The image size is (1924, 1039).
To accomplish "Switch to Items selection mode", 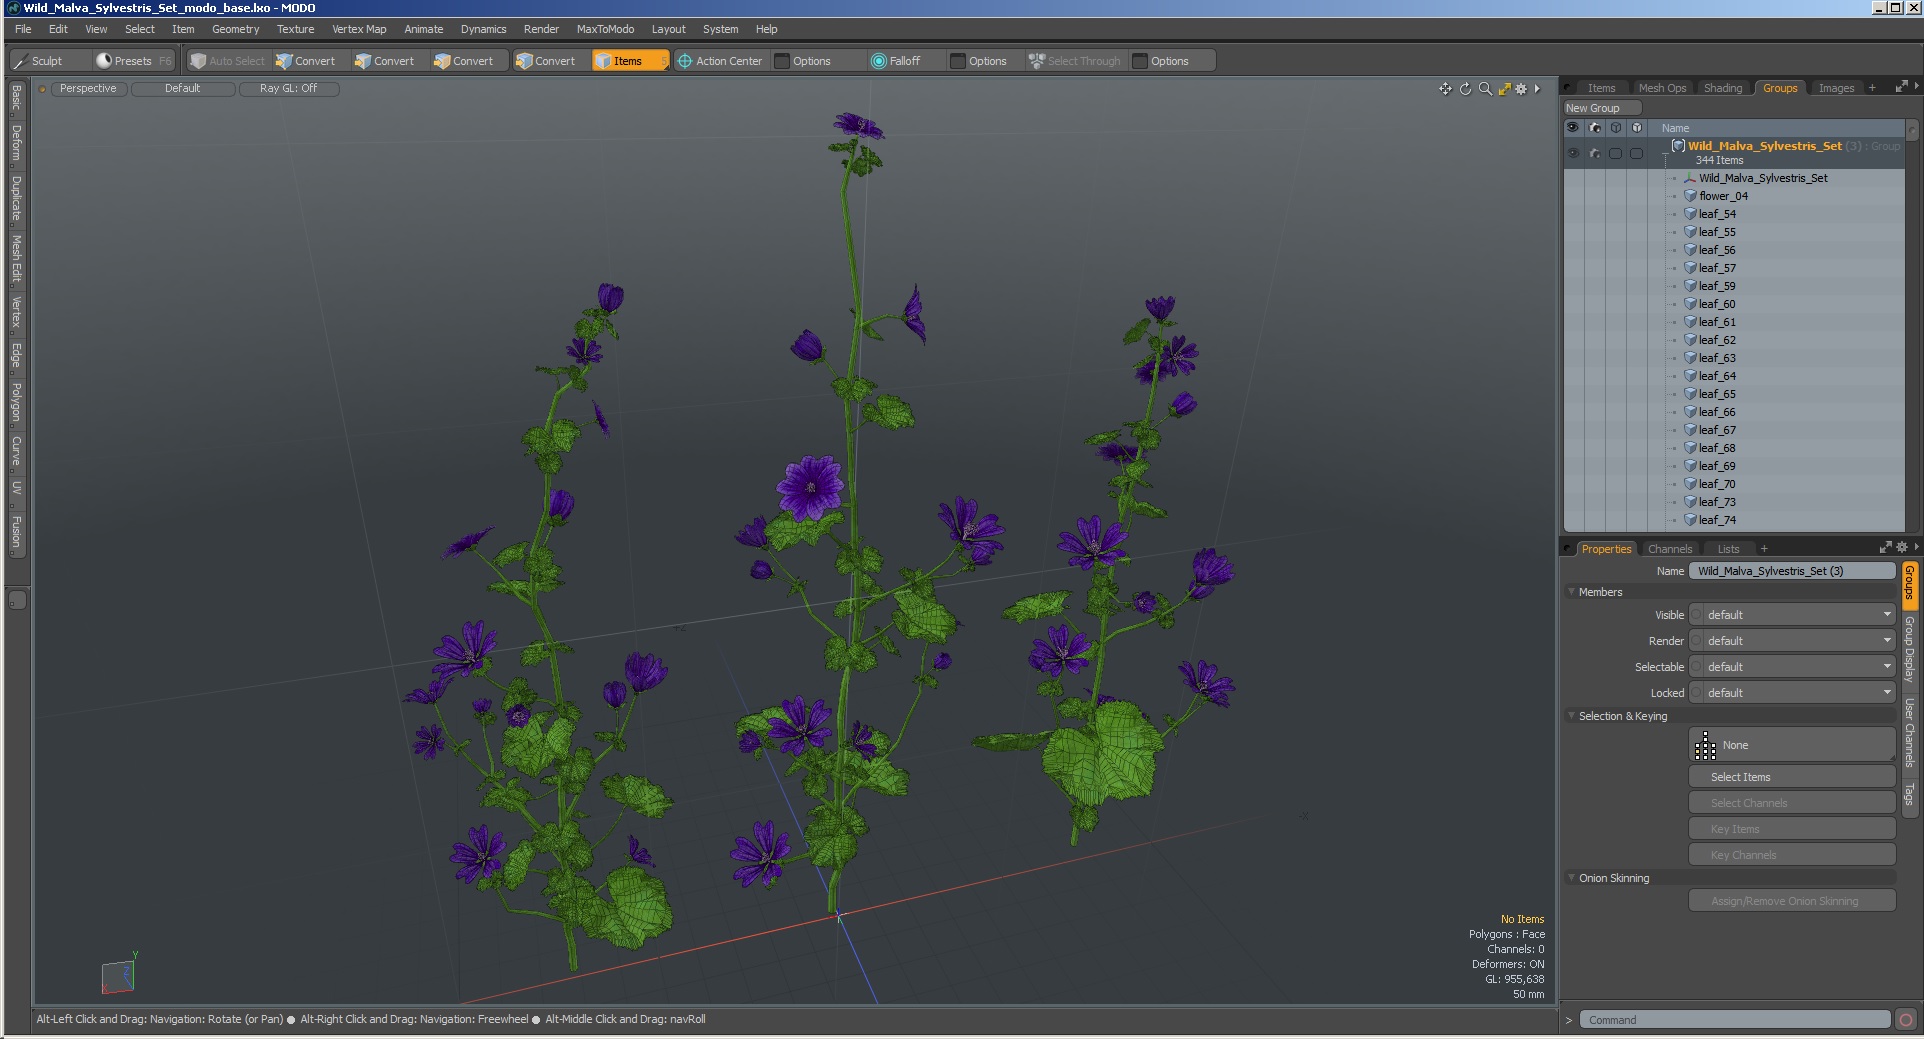I will pyautogui.click(x=629, y=61).
